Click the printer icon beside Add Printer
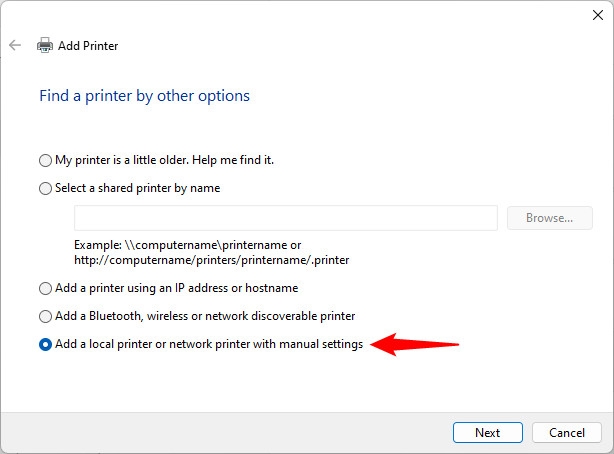Screen dimensions: 614x454 point(45,45)
